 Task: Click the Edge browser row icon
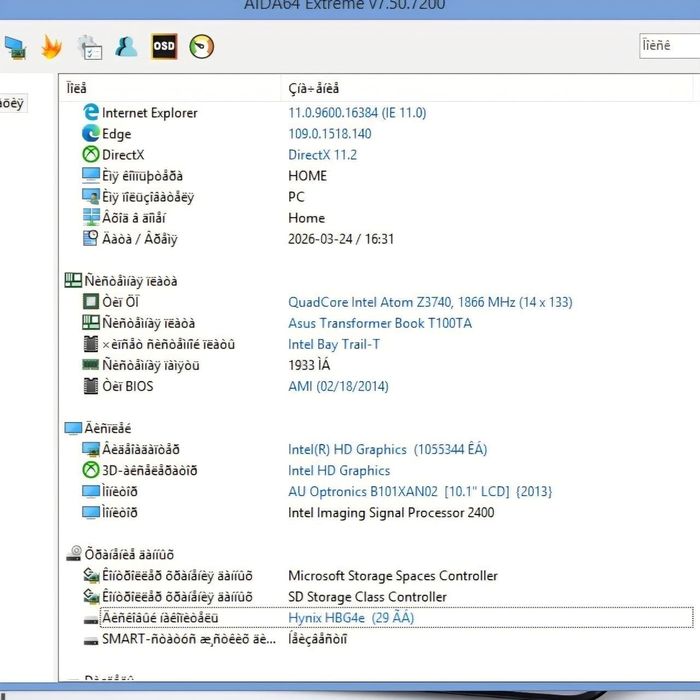click(x=91, y=133)
